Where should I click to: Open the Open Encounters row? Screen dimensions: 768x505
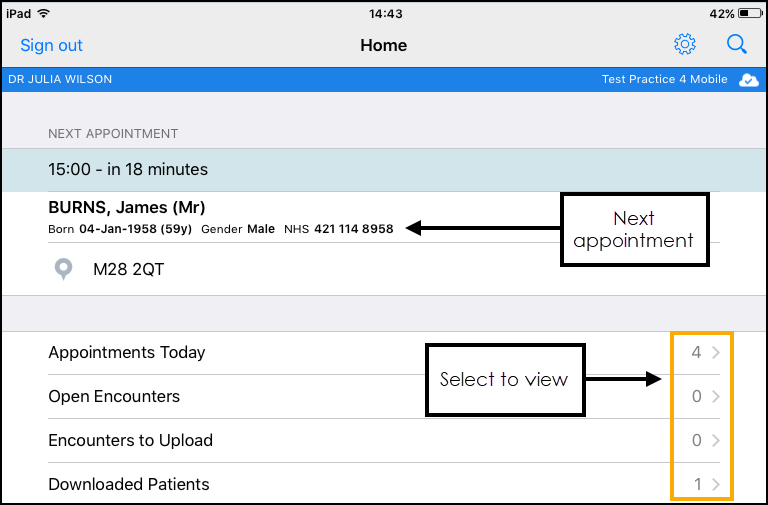[114, 397]
